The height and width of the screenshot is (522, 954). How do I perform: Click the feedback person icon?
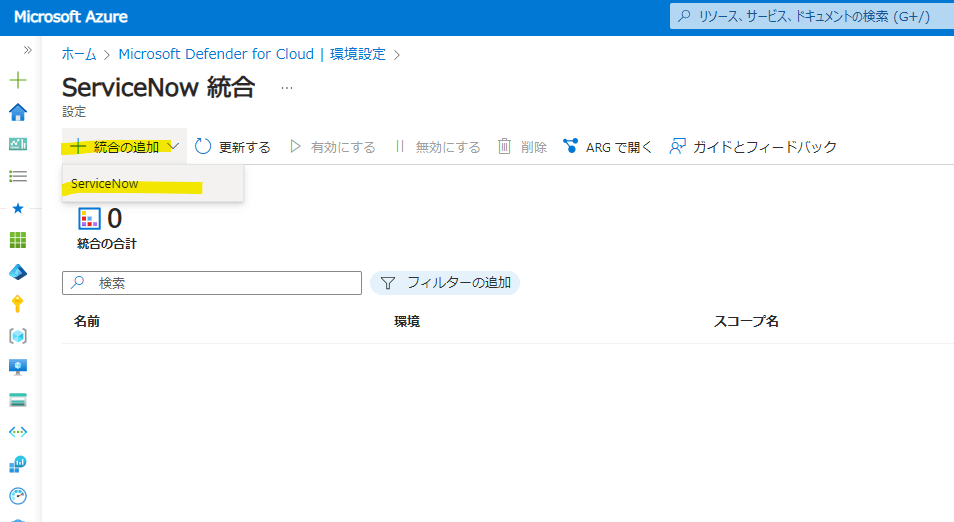pyautogui.click(x=677, y=147)
